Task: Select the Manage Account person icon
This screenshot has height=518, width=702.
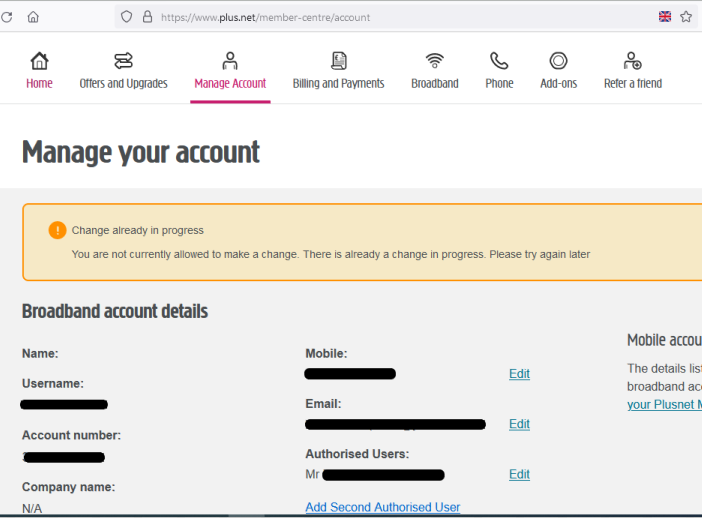Action: (x=230, y=61)
